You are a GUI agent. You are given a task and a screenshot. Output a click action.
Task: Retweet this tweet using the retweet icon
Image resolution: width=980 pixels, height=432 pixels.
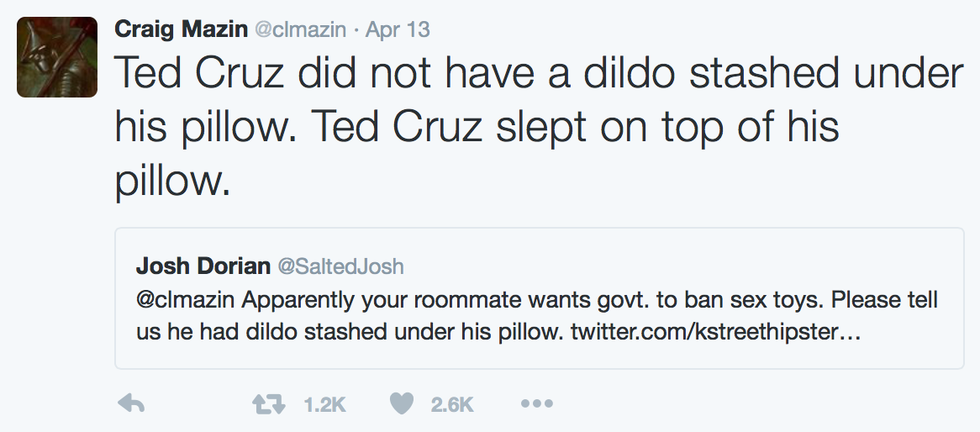pos(265,403)
